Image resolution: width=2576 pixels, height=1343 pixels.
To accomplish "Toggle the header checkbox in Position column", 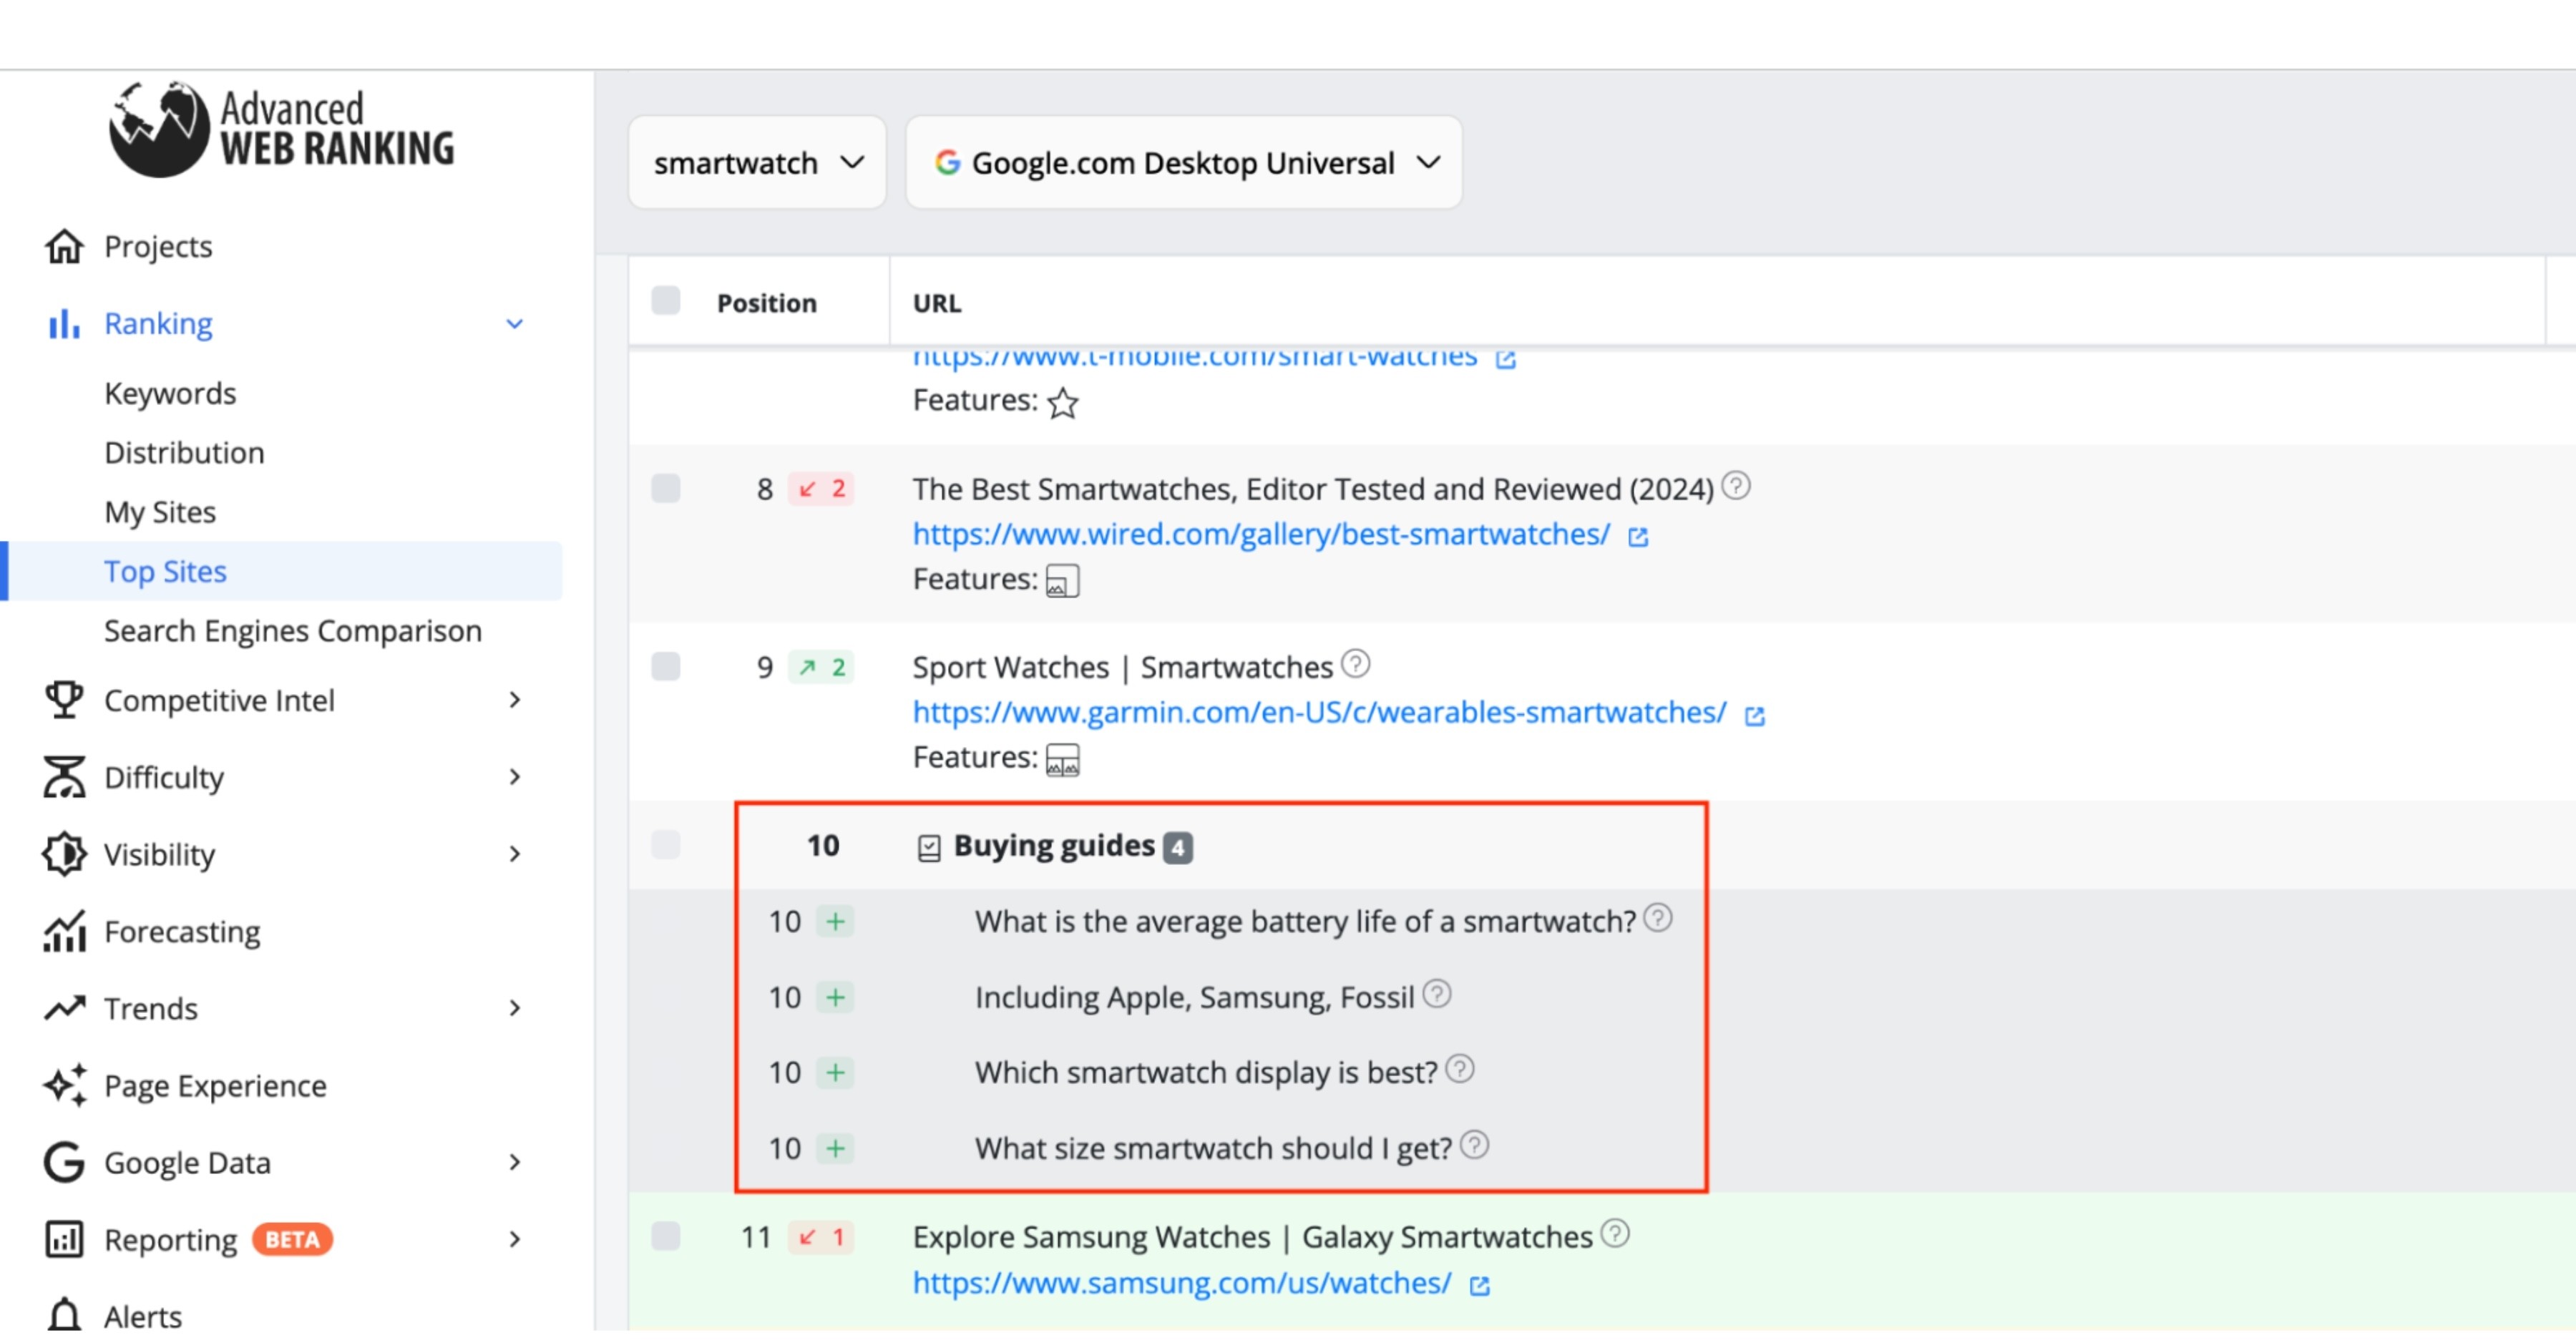I will click(x=666, y=301).
